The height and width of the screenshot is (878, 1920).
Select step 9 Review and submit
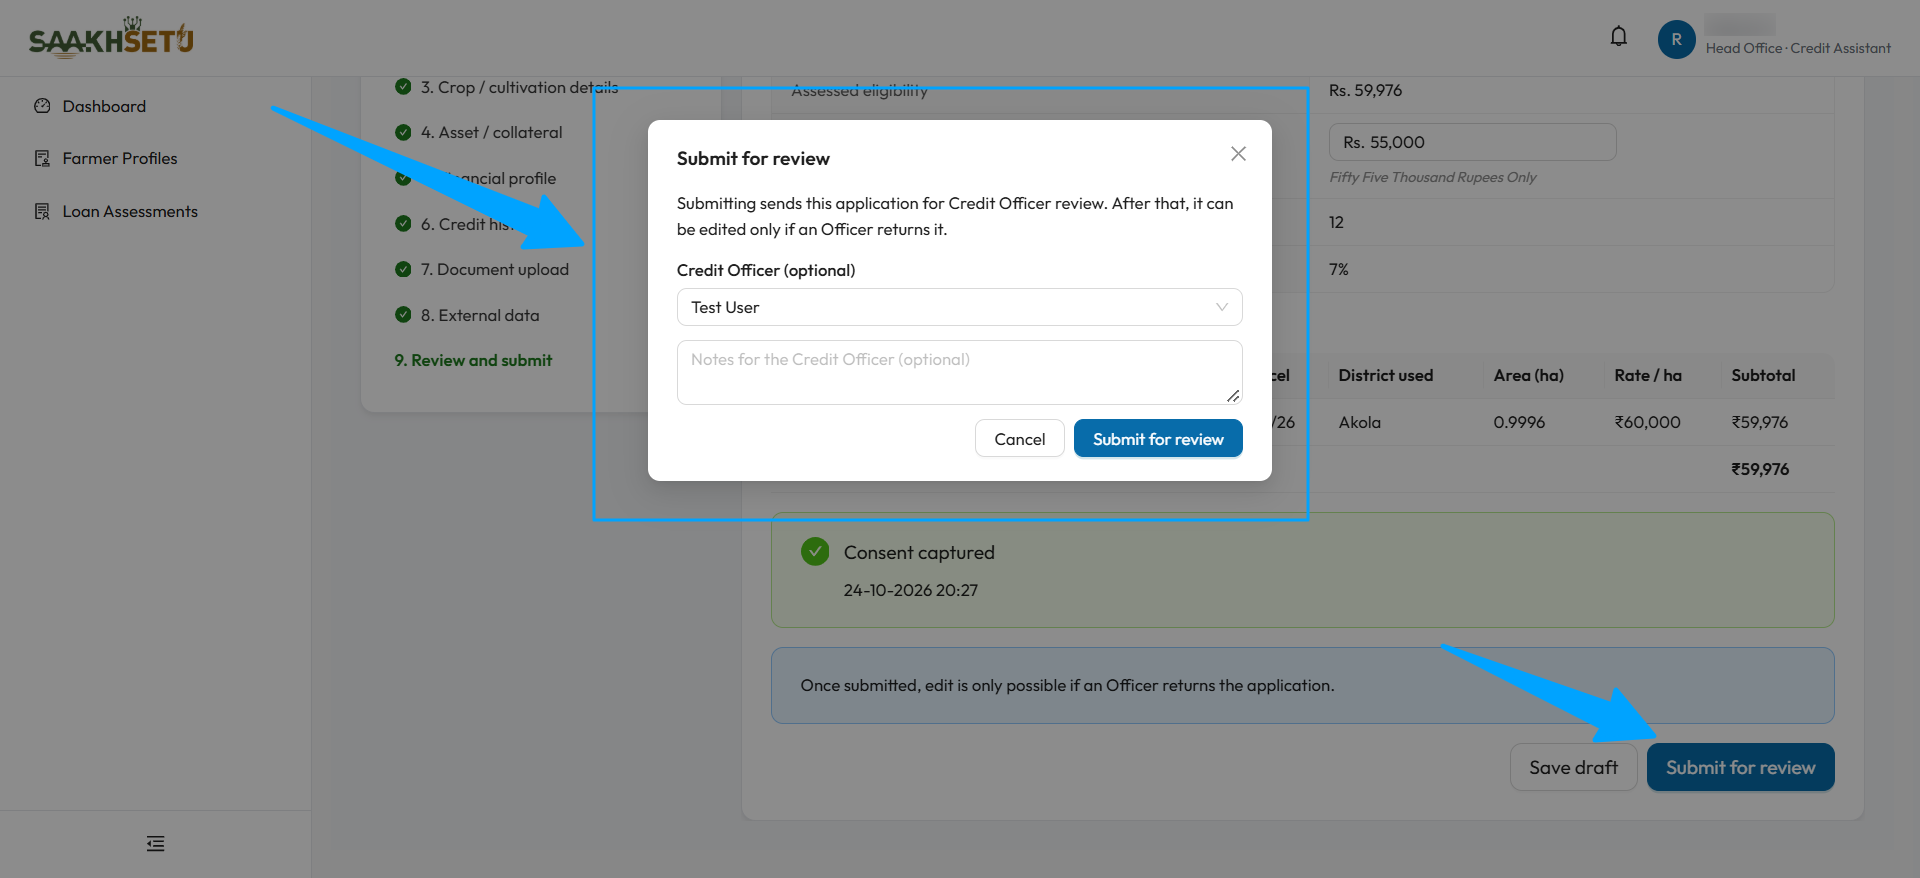point(473,360)
